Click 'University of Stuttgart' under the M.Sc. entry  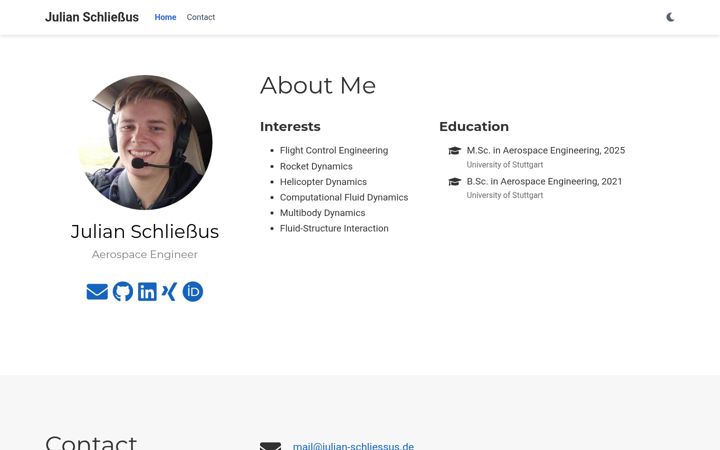(x=505, y=165)
